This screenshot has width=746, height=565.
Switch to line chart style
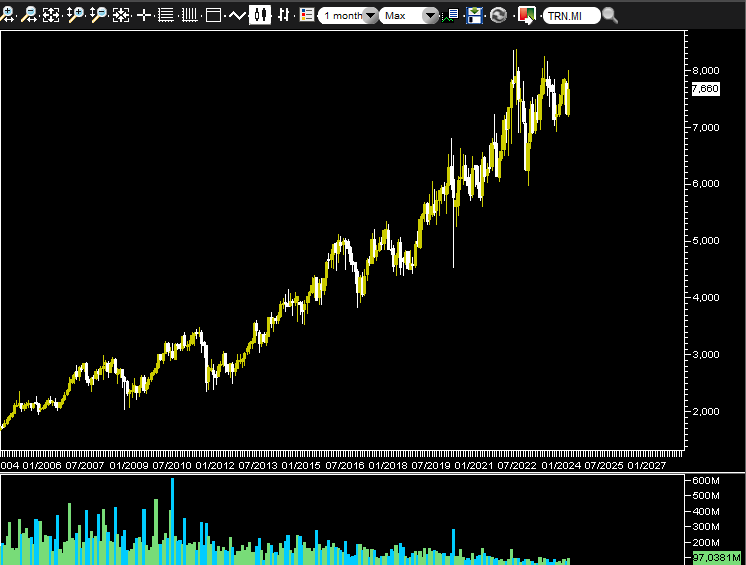[x=237, y=15]
